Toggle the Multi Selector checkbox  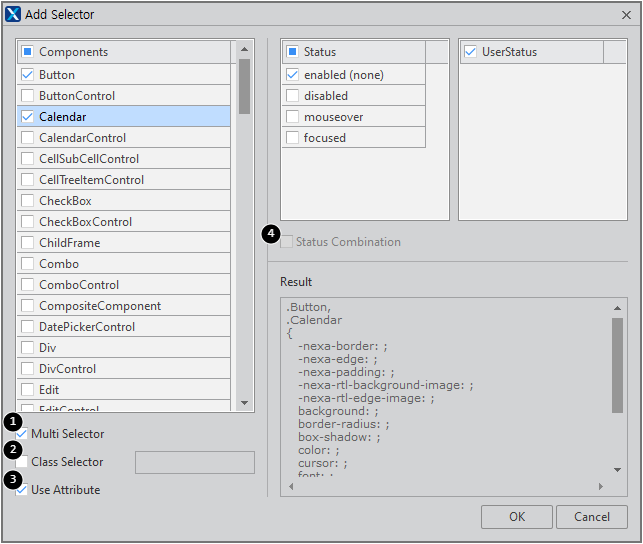pyautogui.click(x=22, y=434)
